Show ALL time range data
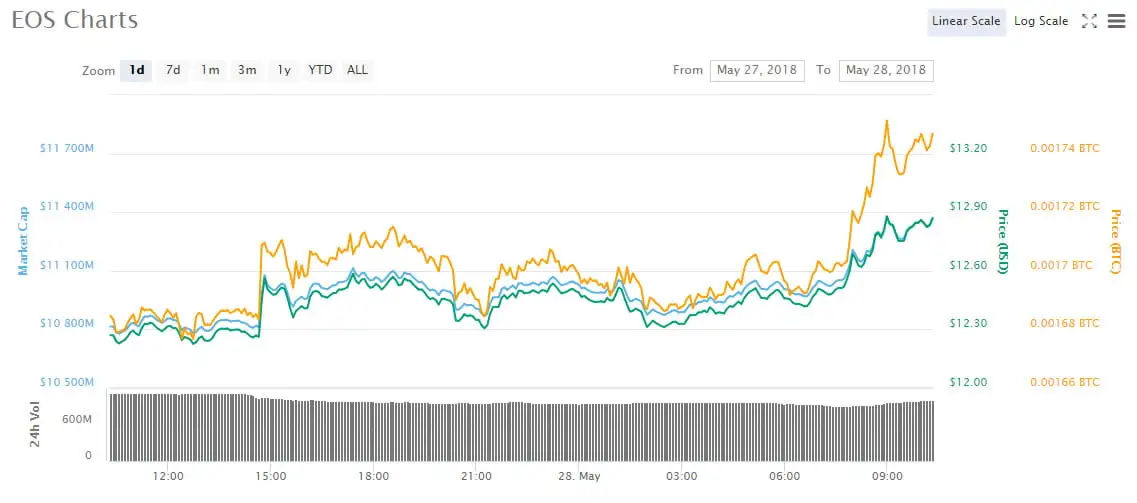The height and width of the screenshot is (503, 1137). click(x=357, y=70)
